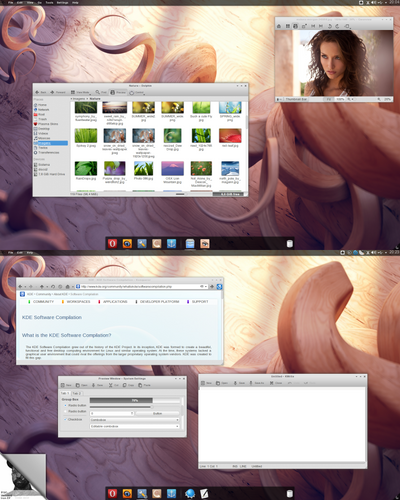400x500 pixels.
Task: Select the Spikey 2.jpeg thumbnail
Action: (86, 136)
